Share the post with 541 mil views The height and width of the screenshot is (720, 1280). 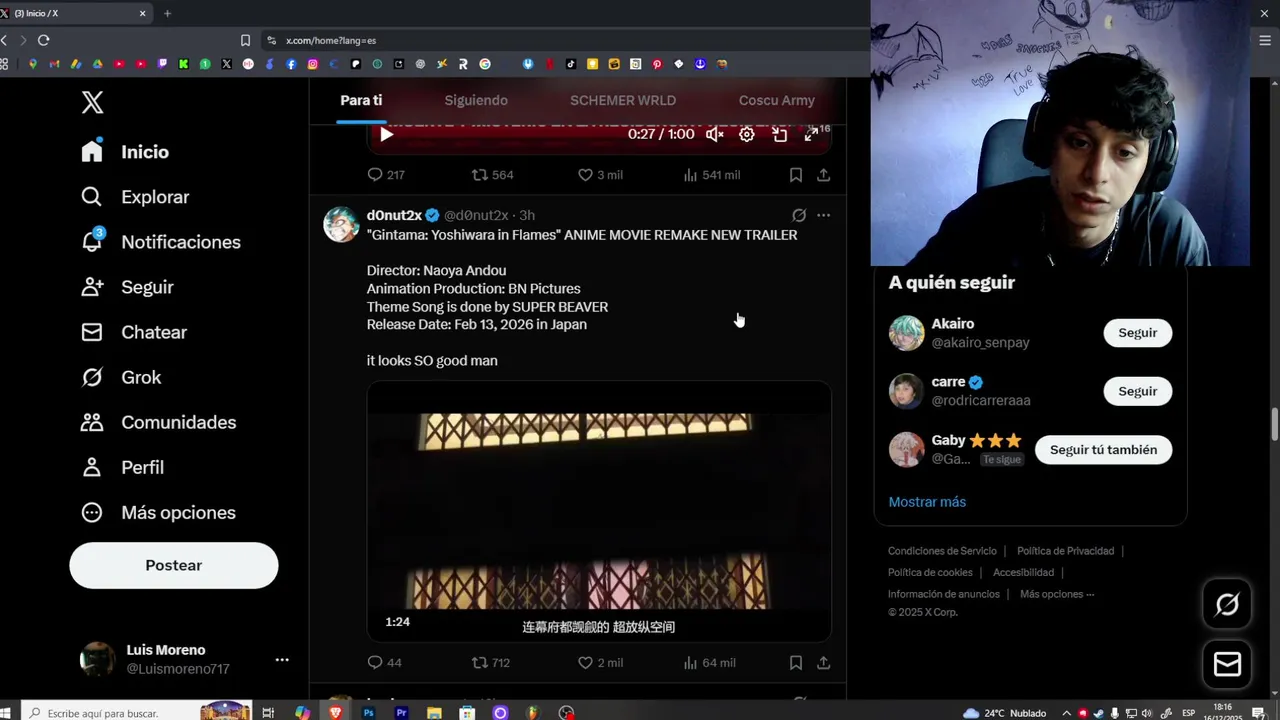824,175
